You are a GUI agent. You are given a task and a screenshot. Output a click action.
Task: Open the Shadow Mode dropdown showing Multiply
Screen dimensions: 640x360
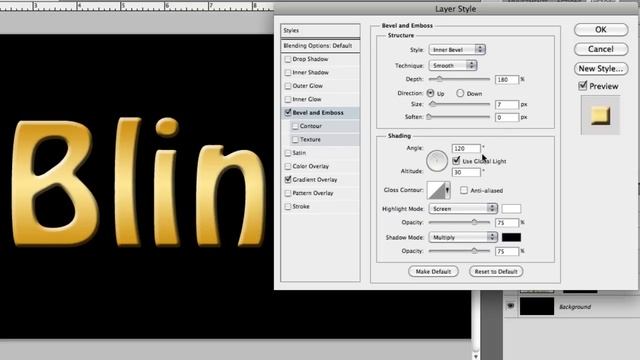pos(463,237)
